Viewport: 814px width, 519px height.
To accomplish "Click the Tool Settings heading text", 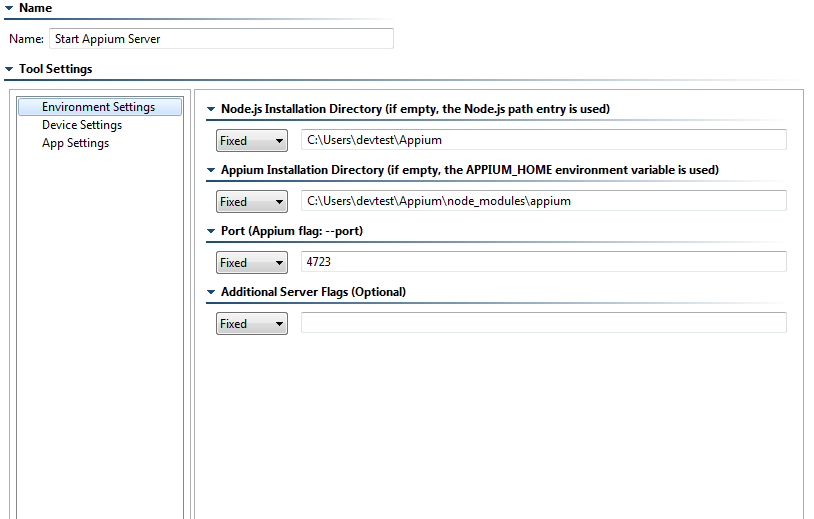I will (56, 69).
